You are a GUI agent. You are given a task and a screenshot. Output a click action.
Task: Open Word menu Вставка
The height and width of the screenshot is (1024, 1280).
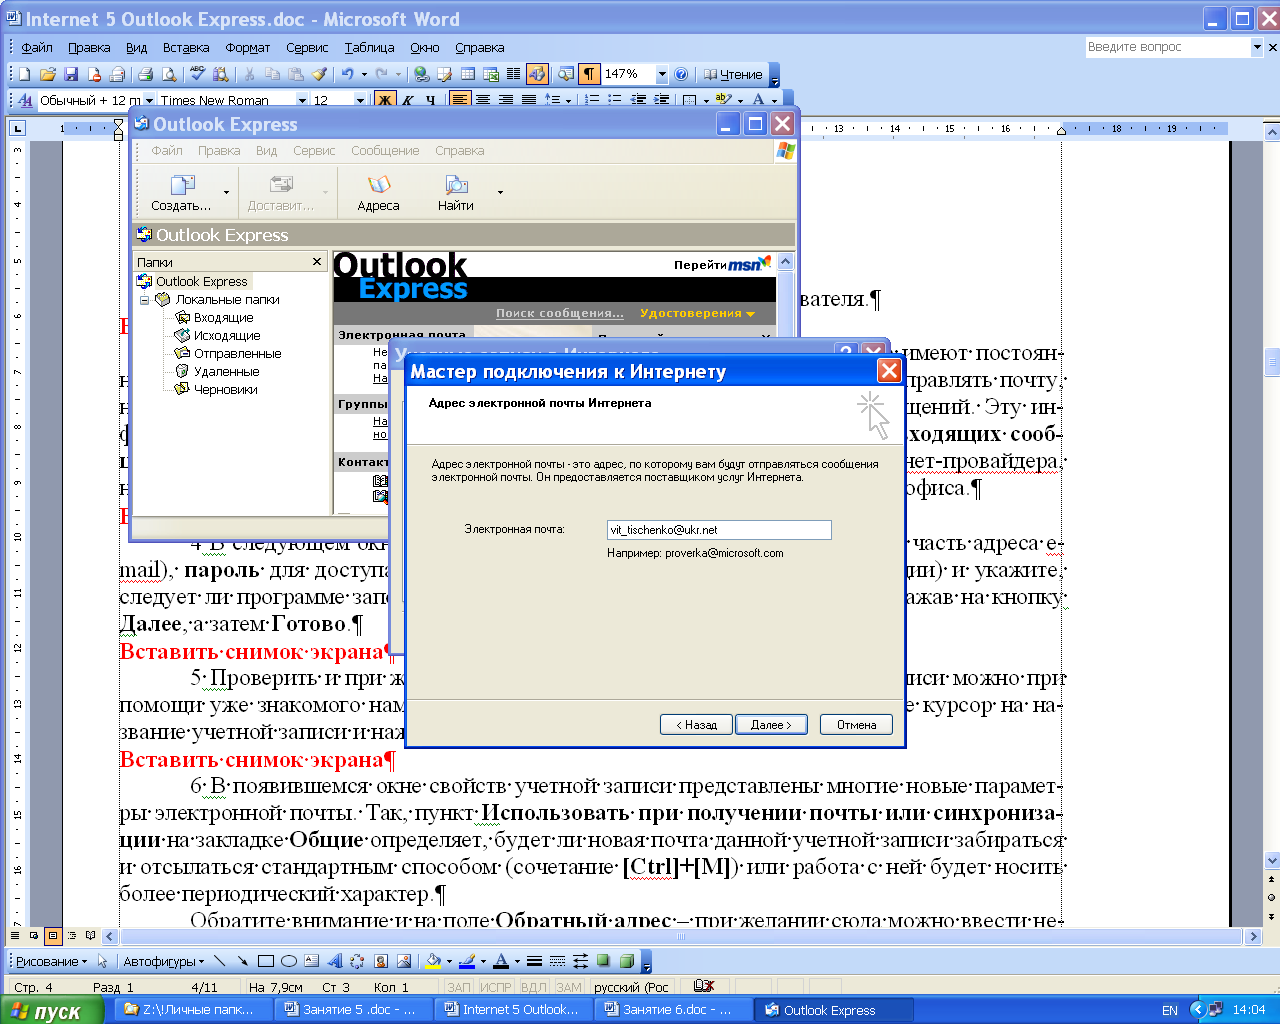(186, 47)
